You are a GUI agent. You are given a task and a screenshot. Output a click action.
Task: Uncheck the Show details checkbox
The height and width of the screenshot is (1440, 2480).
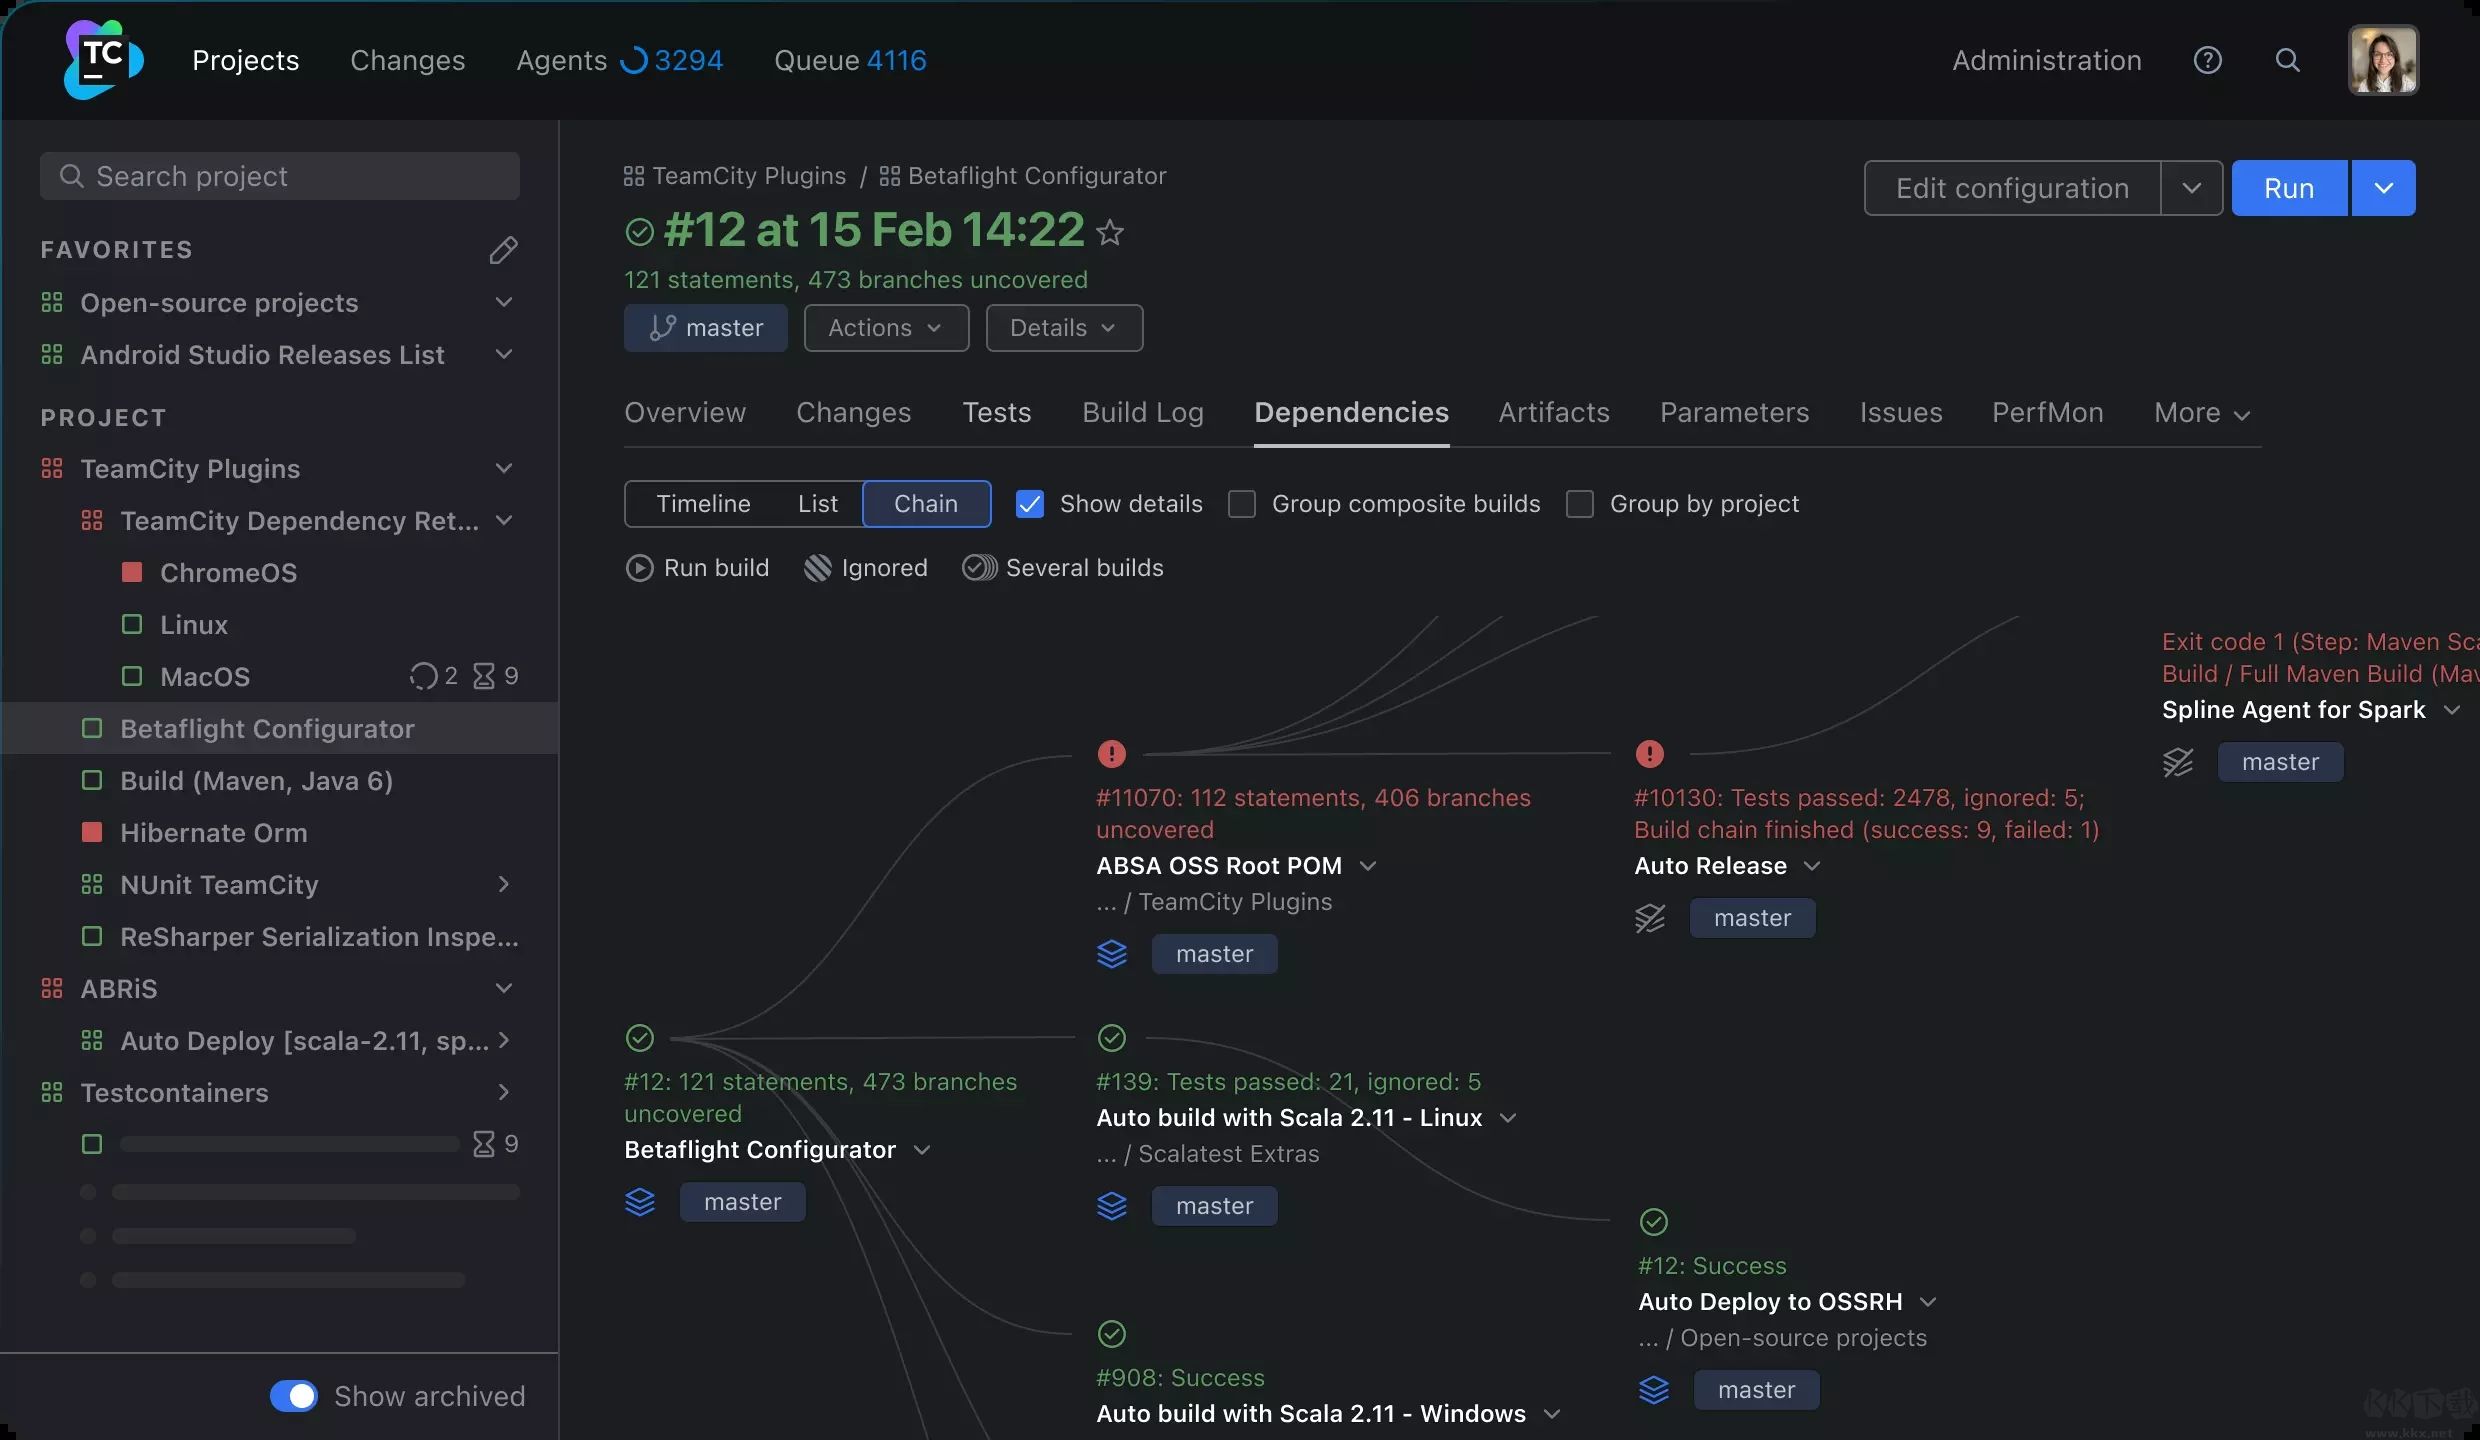pos(1029,504)
